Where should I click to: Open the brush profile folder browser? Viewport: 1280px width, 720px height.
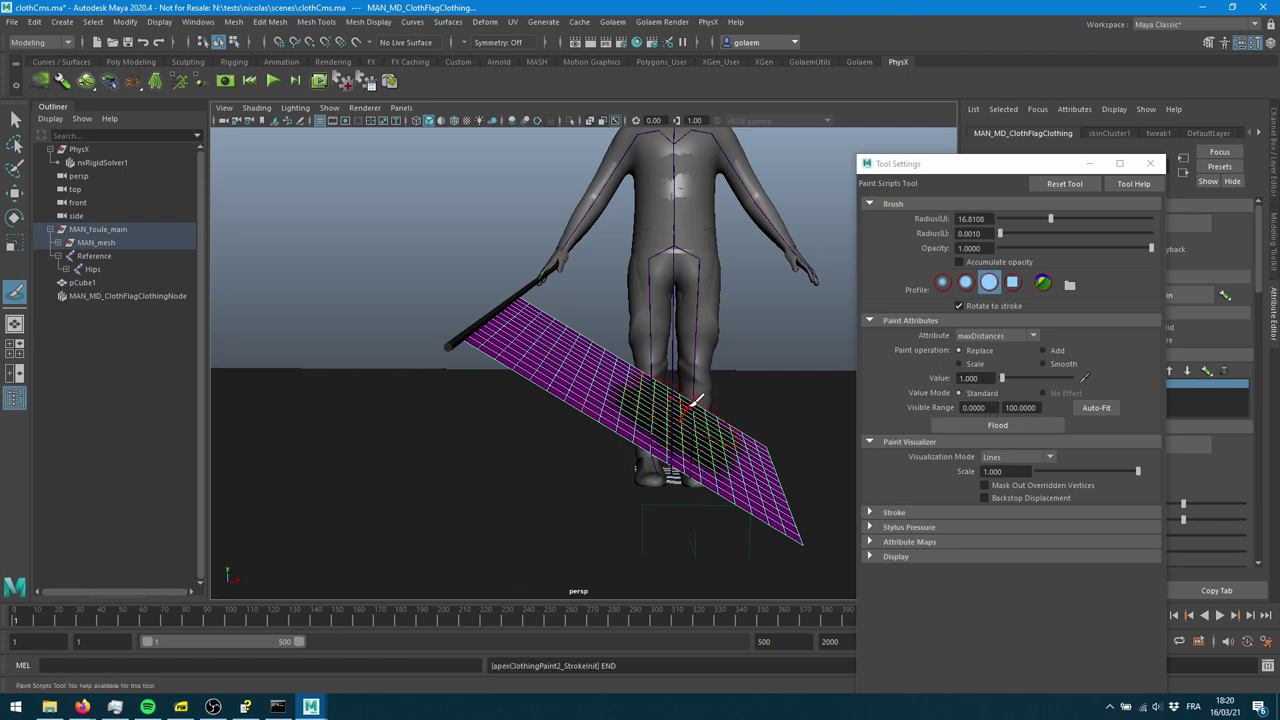click(x=1069, y=285)
